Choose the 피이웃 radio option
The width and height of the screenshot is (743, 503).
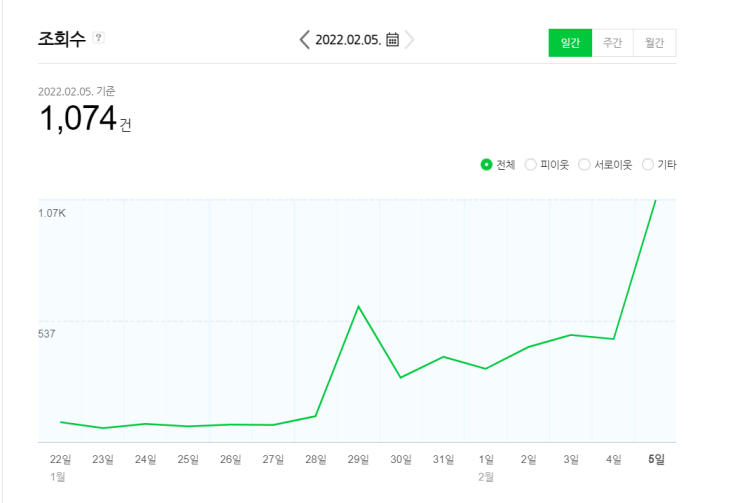(x=531, y=164)
